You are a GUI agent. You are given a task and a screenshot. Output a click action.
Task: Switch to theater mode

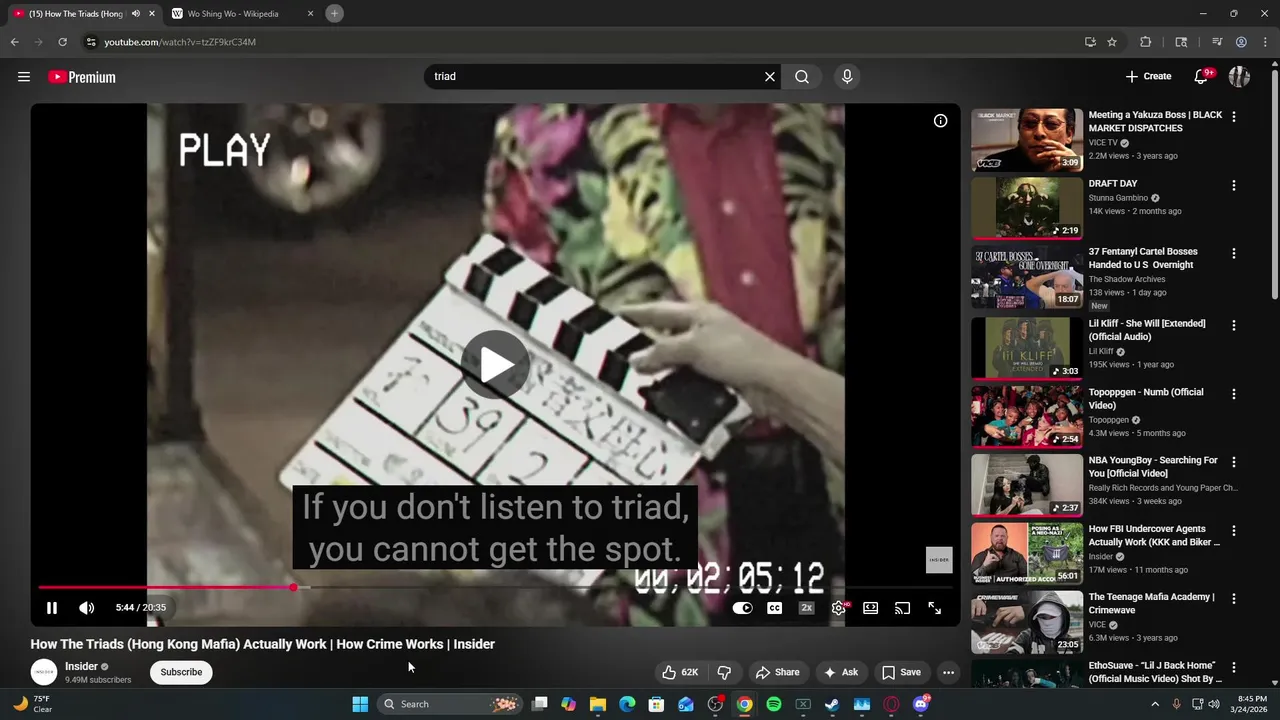(x=870, y=608)
